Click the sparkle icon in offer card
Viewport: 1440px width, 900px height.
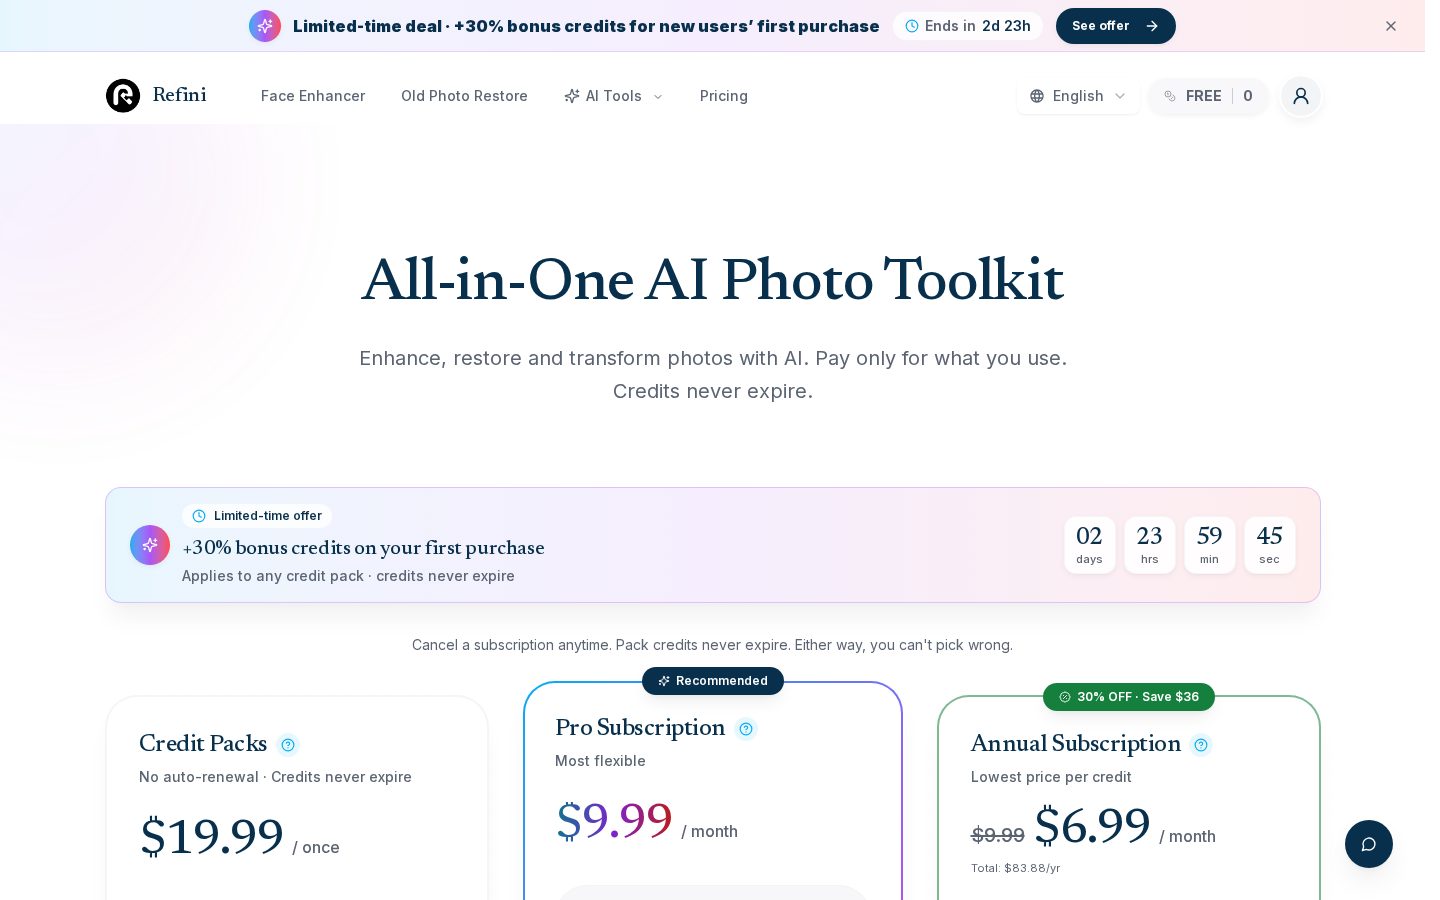point(150,545)
